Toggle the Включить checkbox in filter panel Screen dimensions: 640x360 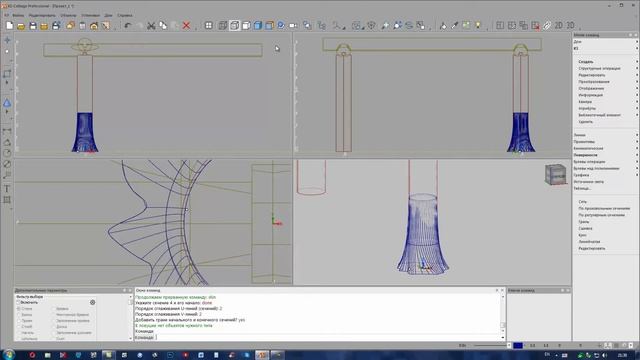click(x=18, y=302)
